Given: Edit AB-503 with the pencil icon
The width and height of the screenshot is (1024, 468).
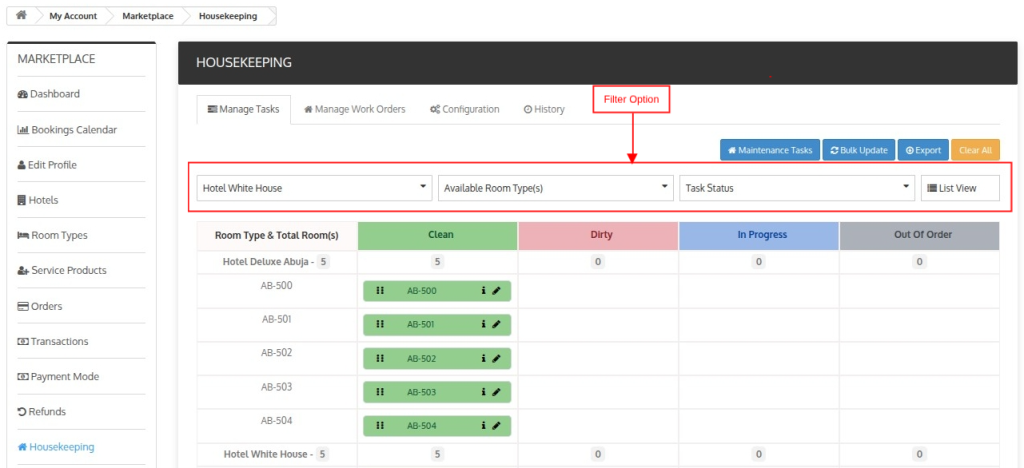Looking at the screenshot, I should click(496, 392).
